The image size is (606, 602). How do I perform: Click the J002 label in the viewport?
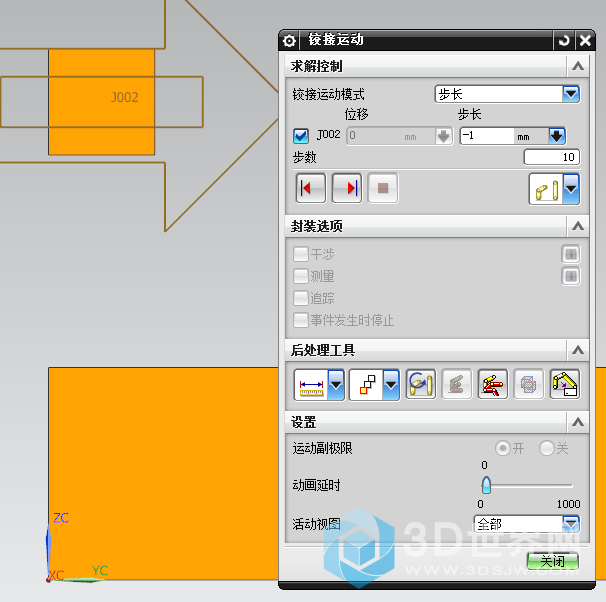click(x=124, y=97)
